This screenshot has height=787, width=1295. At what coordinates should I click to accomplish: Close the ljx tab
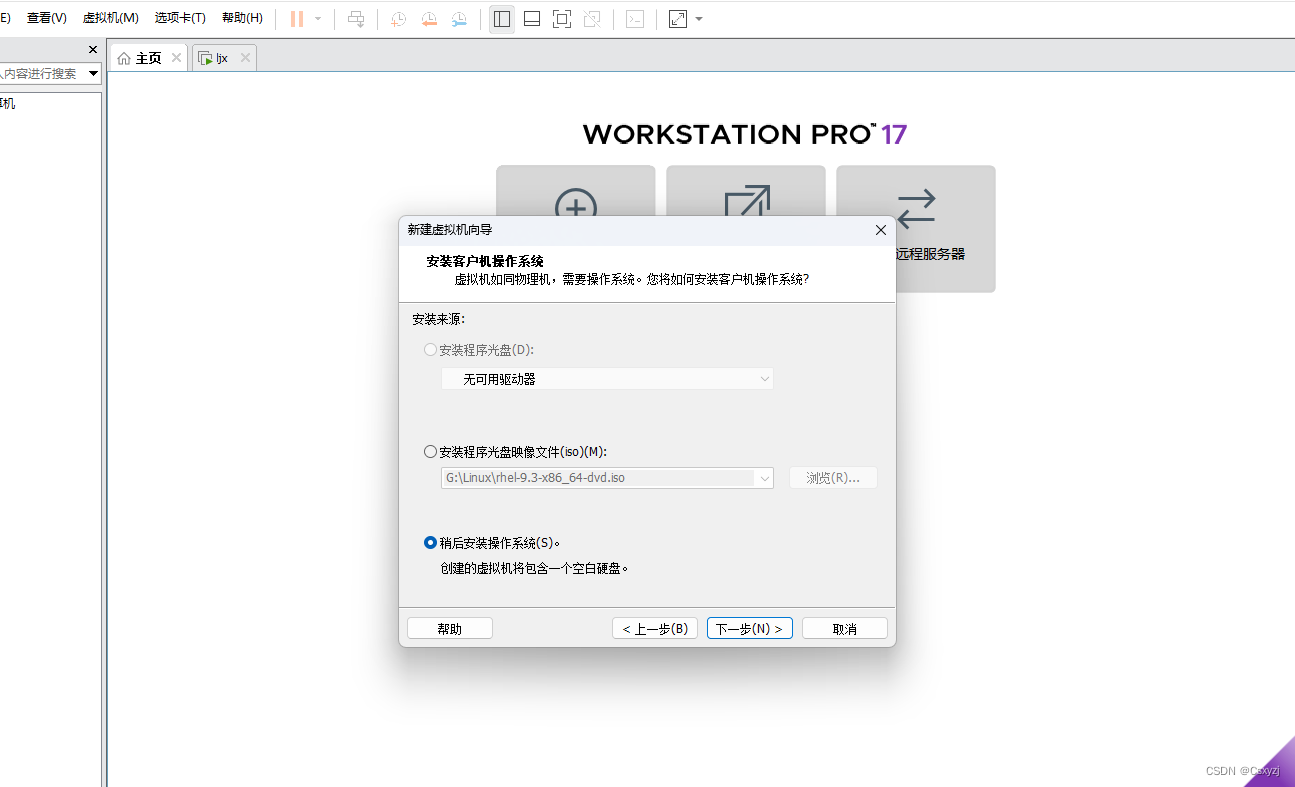point(245,58)
